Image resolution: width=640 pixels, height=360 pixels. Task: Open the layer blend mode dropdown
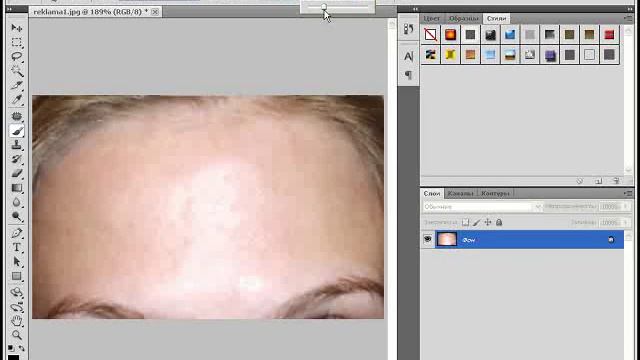point(482,207)
